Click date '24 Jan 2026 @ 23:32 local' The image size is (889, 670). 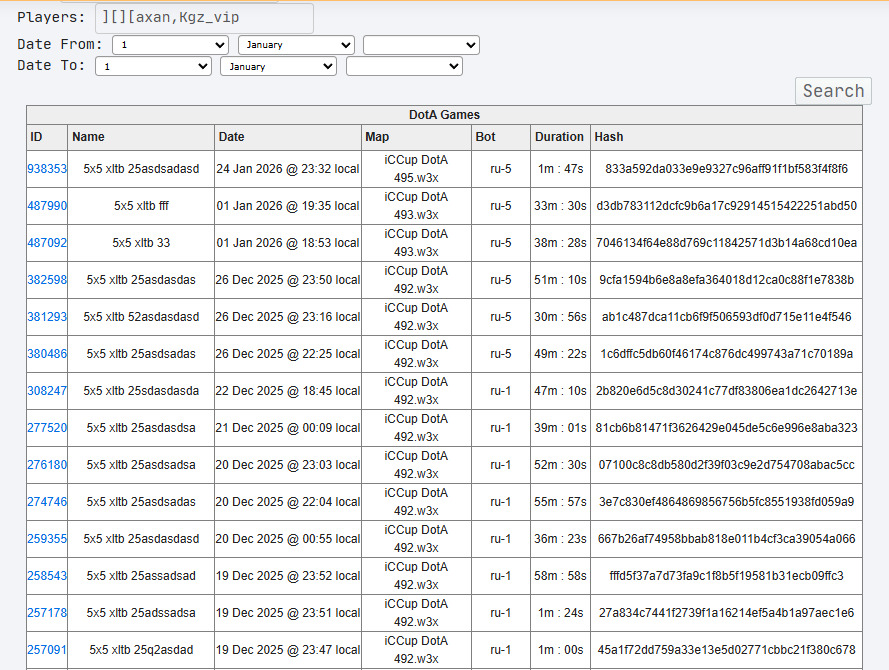click(x=288, y=169)
